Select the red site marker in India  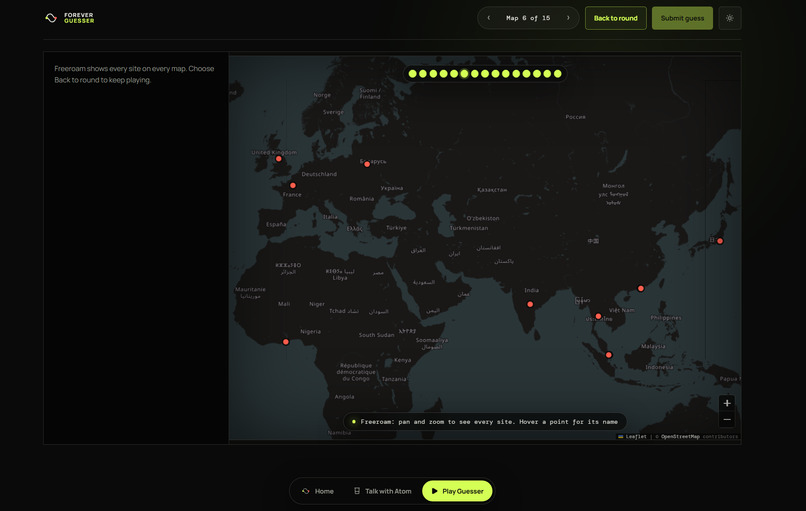530,304
